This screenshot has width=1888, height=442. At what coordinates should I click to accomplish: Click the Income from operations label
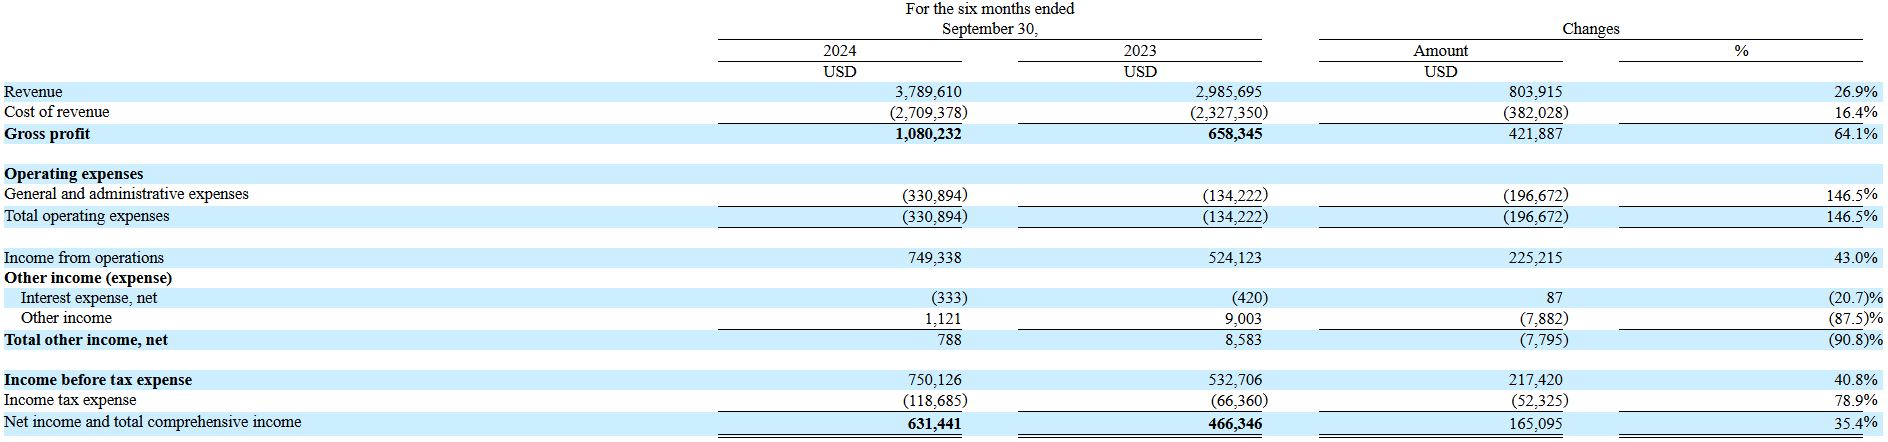(x=84, y=258)
